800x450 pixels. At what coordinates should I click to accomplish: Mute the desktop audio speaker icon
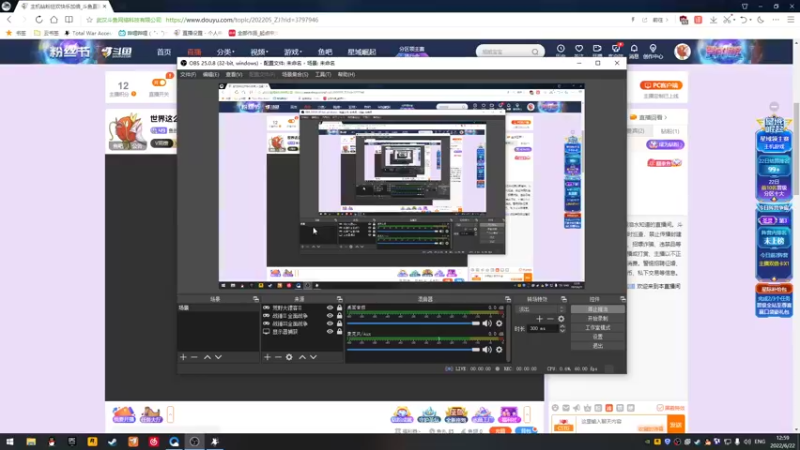tap(487, 323)
